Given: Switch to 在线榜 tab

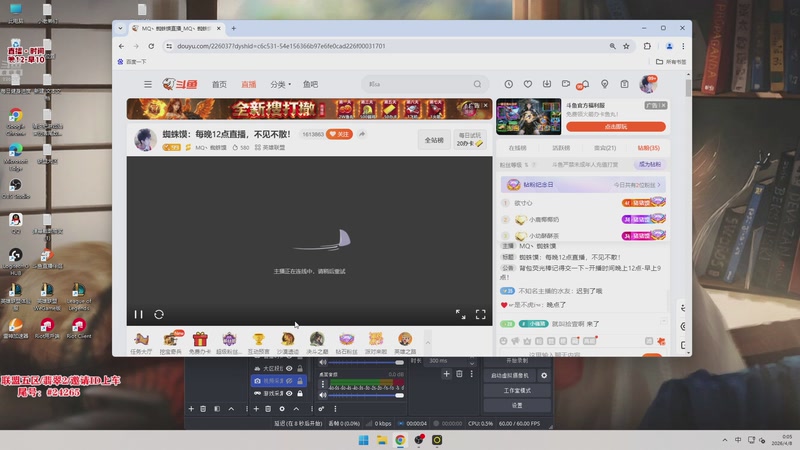Looking at the screenshot, I should point(517,148).
